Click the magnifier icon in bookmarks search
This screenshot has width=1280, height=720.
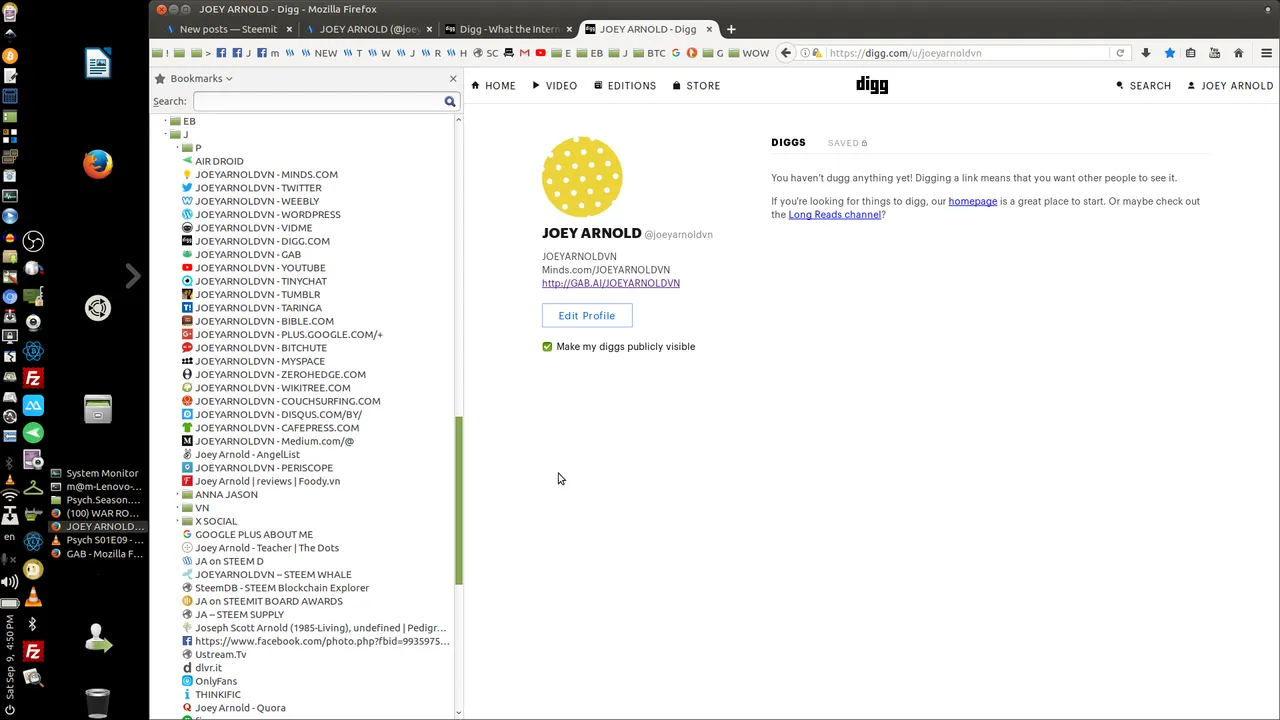(450, 101)
